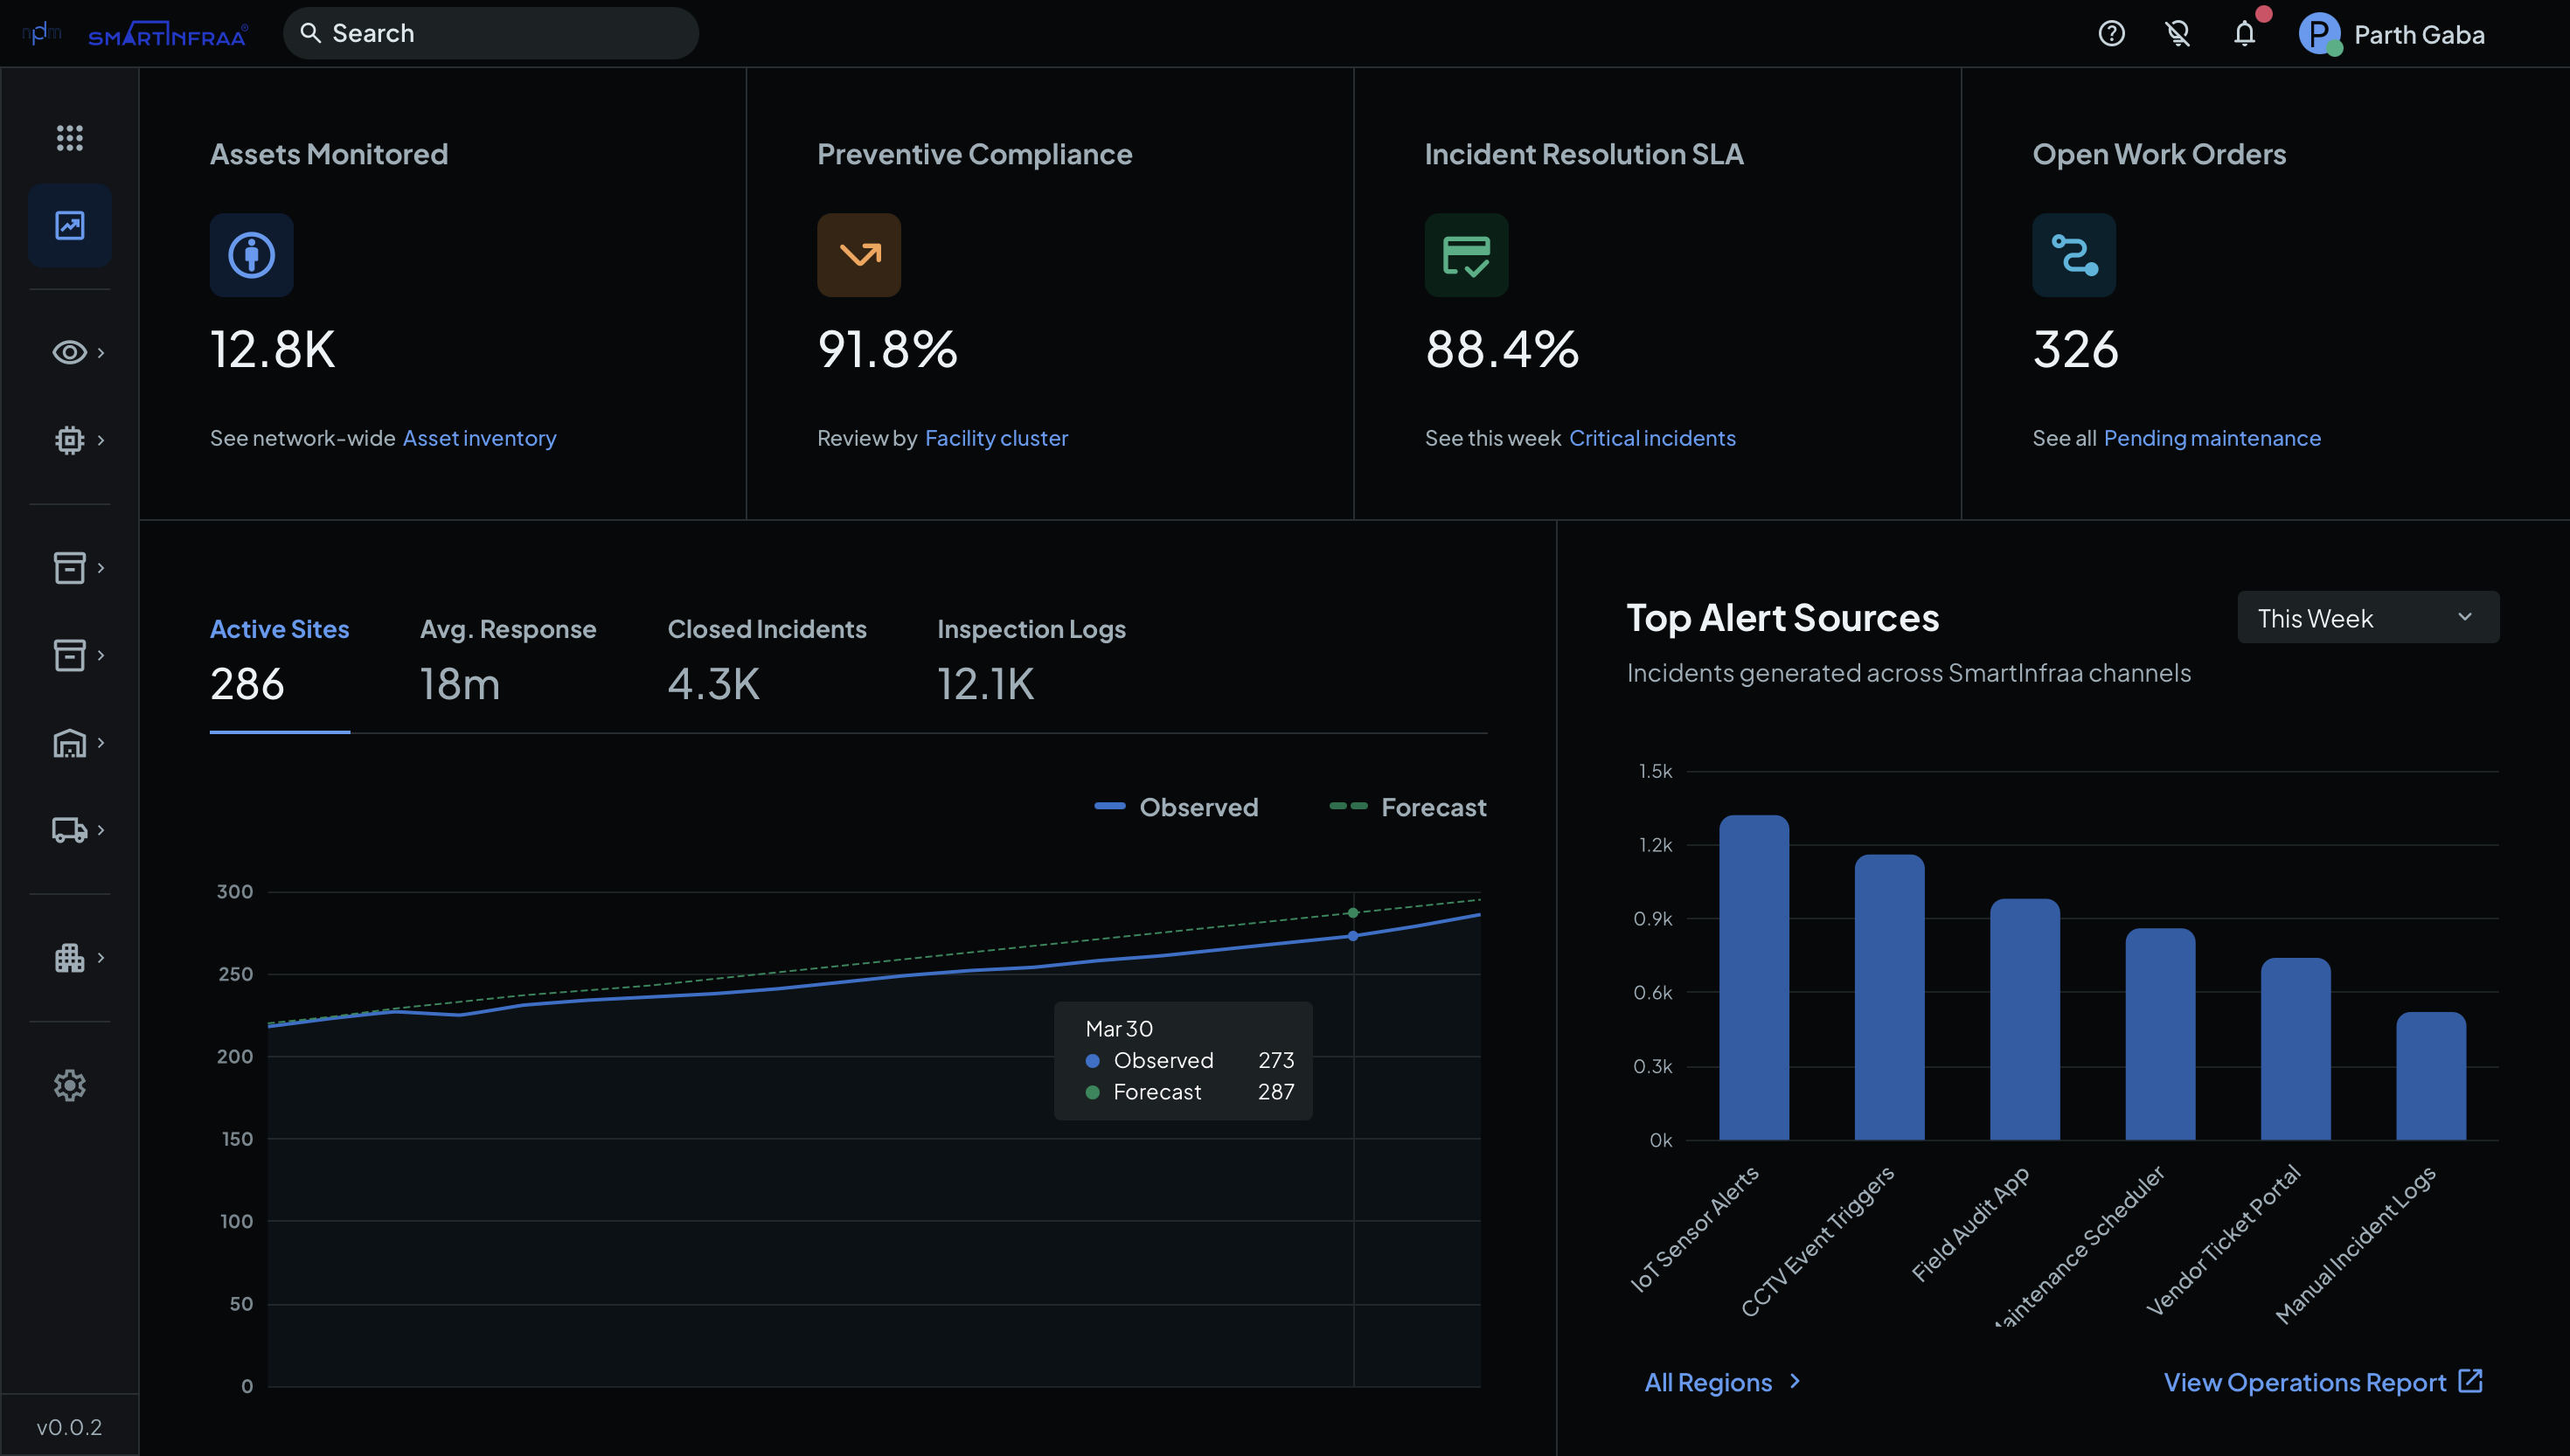Open the notifications bell icon
The image size is (2570, 1456).
tap(2244, 33)
